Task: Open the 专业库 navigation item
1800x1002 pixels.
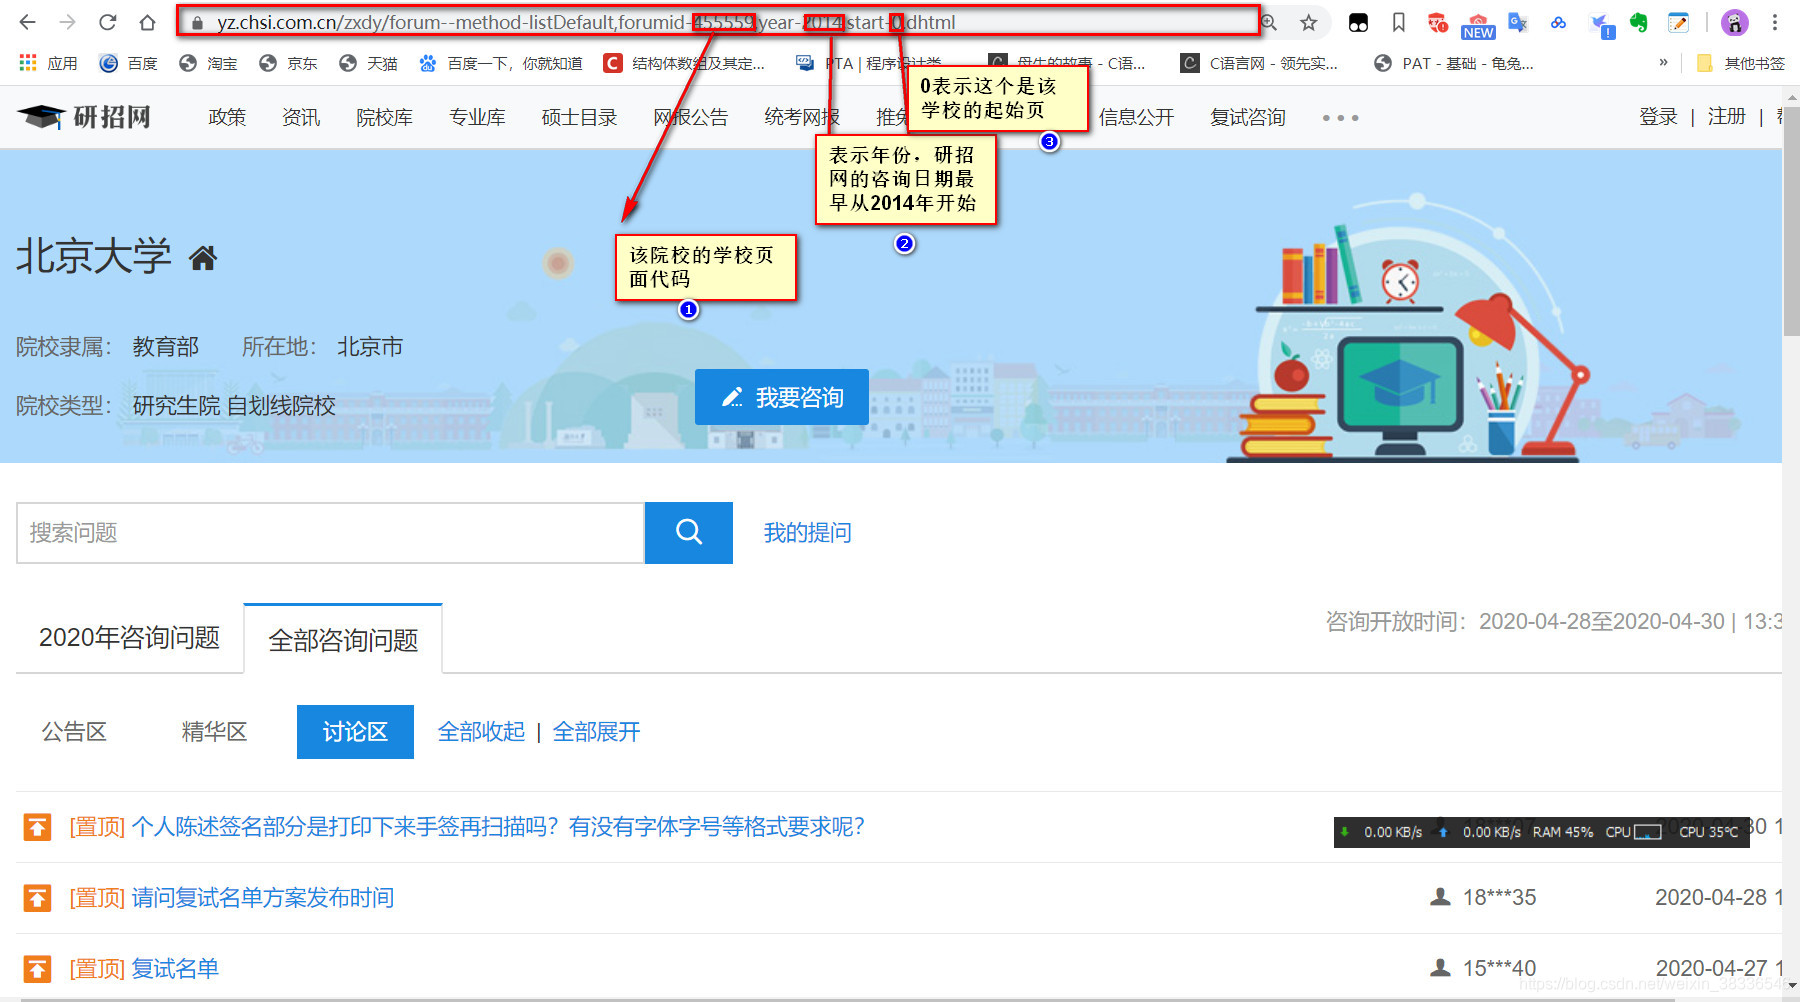Action: click(x=477, y=117)
